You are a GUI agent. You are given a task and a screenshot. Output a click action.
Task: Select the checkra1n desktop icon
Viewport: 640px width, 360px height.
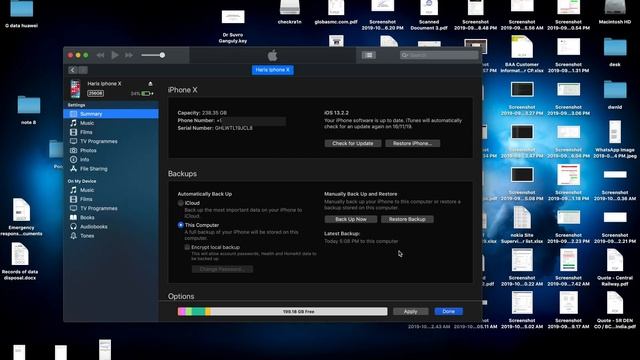point(289,13)
